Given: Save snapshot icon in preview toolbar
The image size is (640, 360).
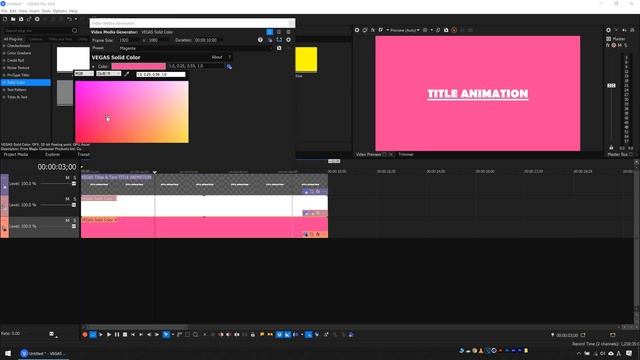Looking at the screenshot, I should 446,30.
